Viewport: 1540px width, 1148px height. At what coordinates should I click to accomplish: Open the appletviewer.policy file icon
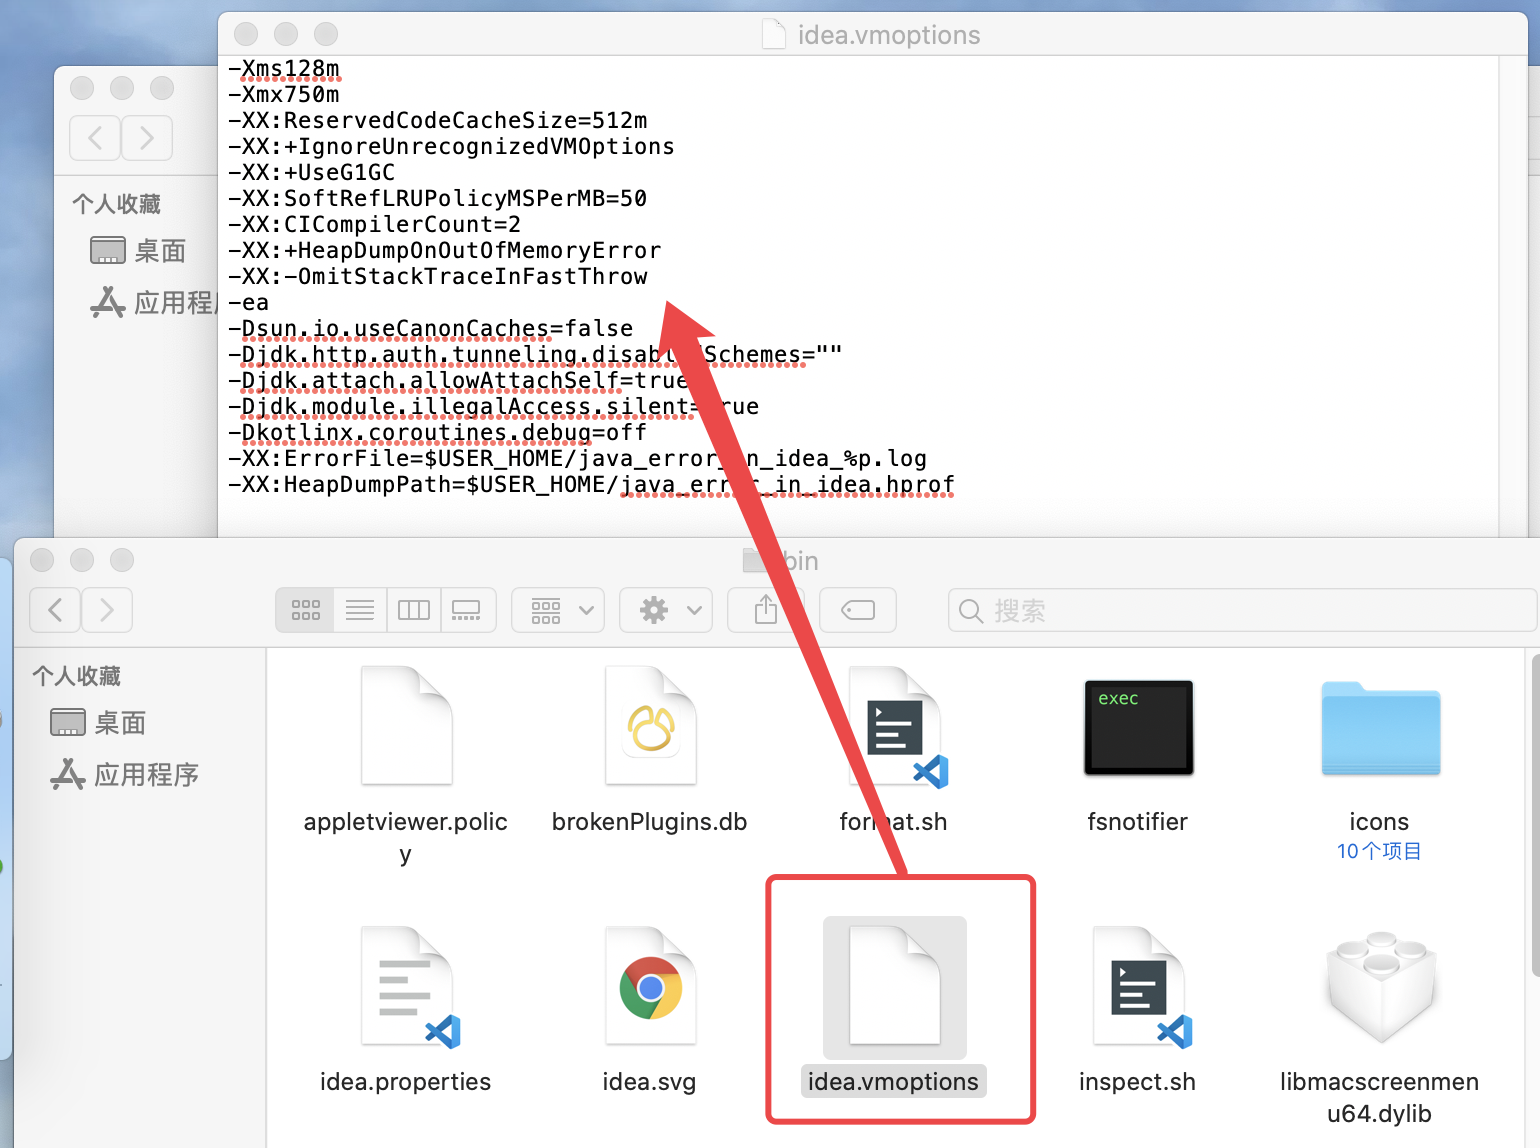[x=406, y=725]
